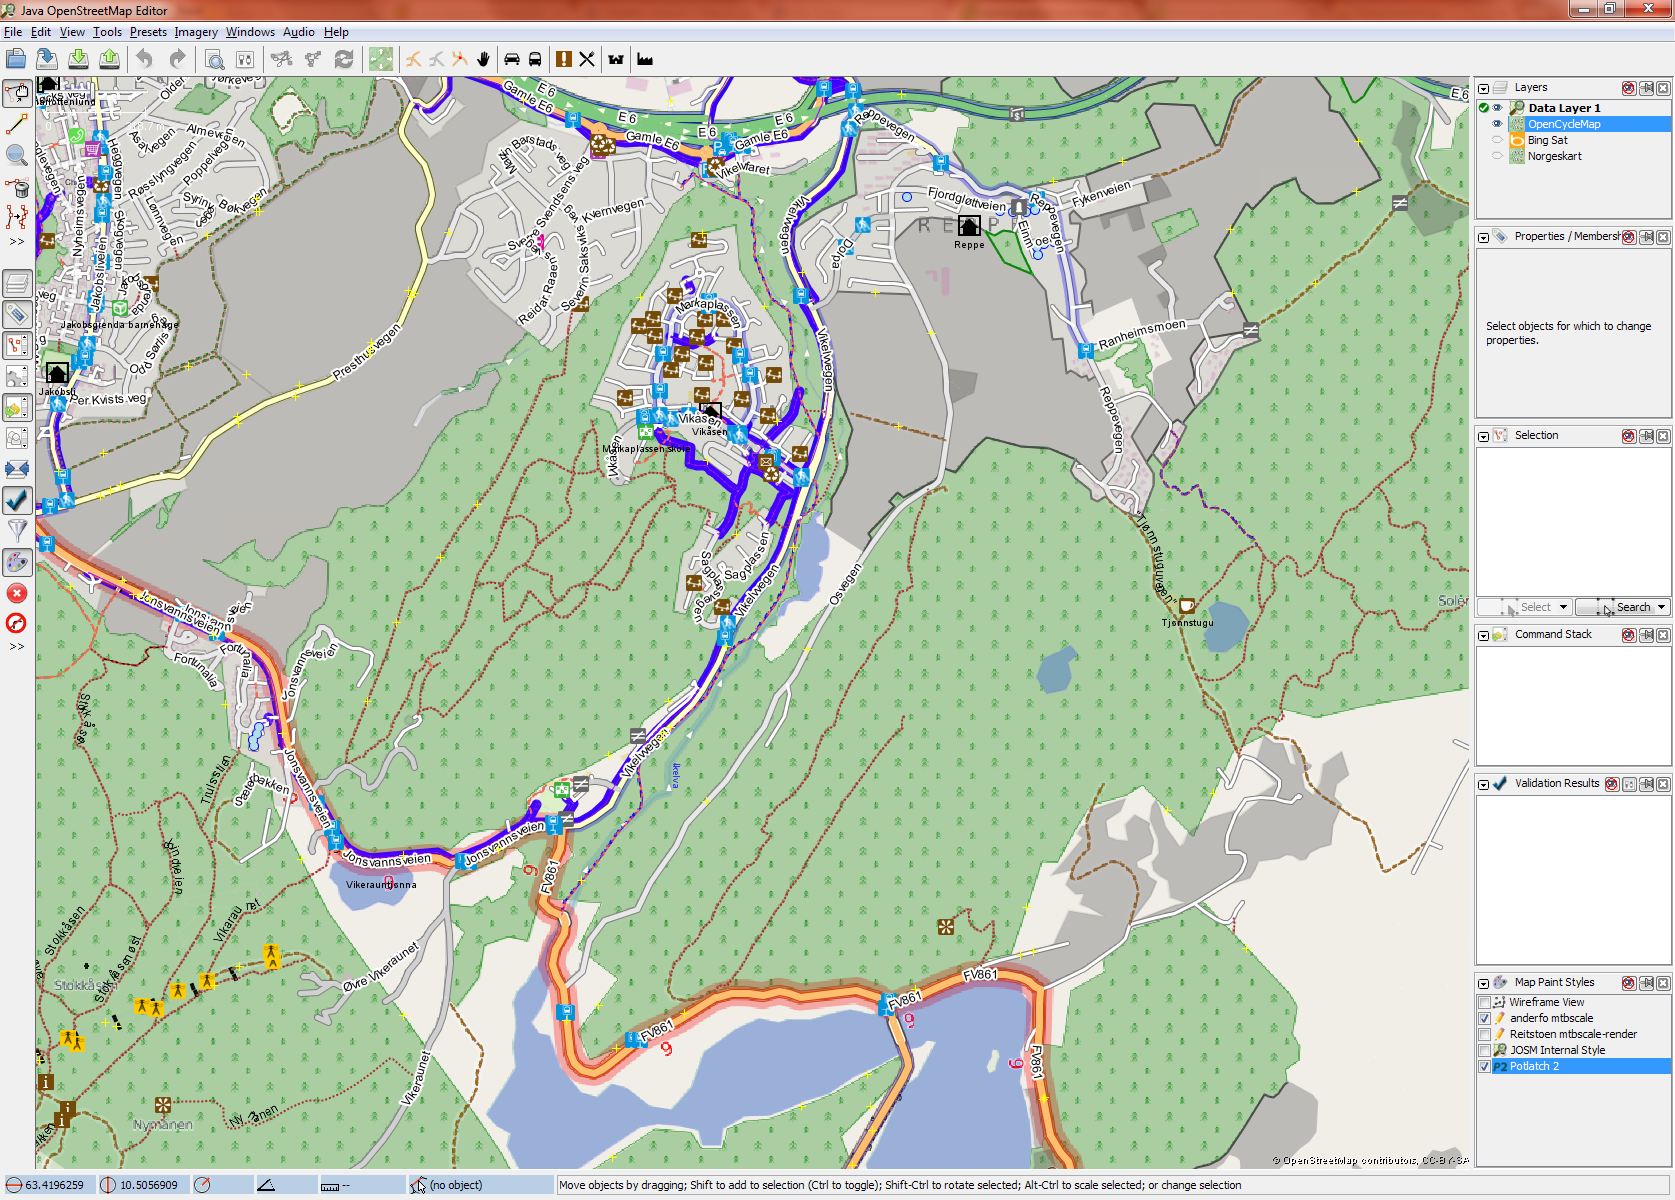Undo the last action

coord(145,59)
